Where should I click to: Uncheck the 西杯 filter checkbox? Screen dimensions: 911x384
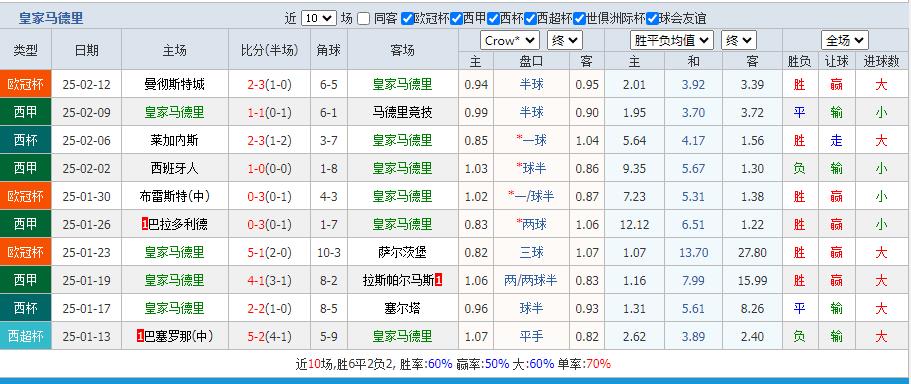493,19
